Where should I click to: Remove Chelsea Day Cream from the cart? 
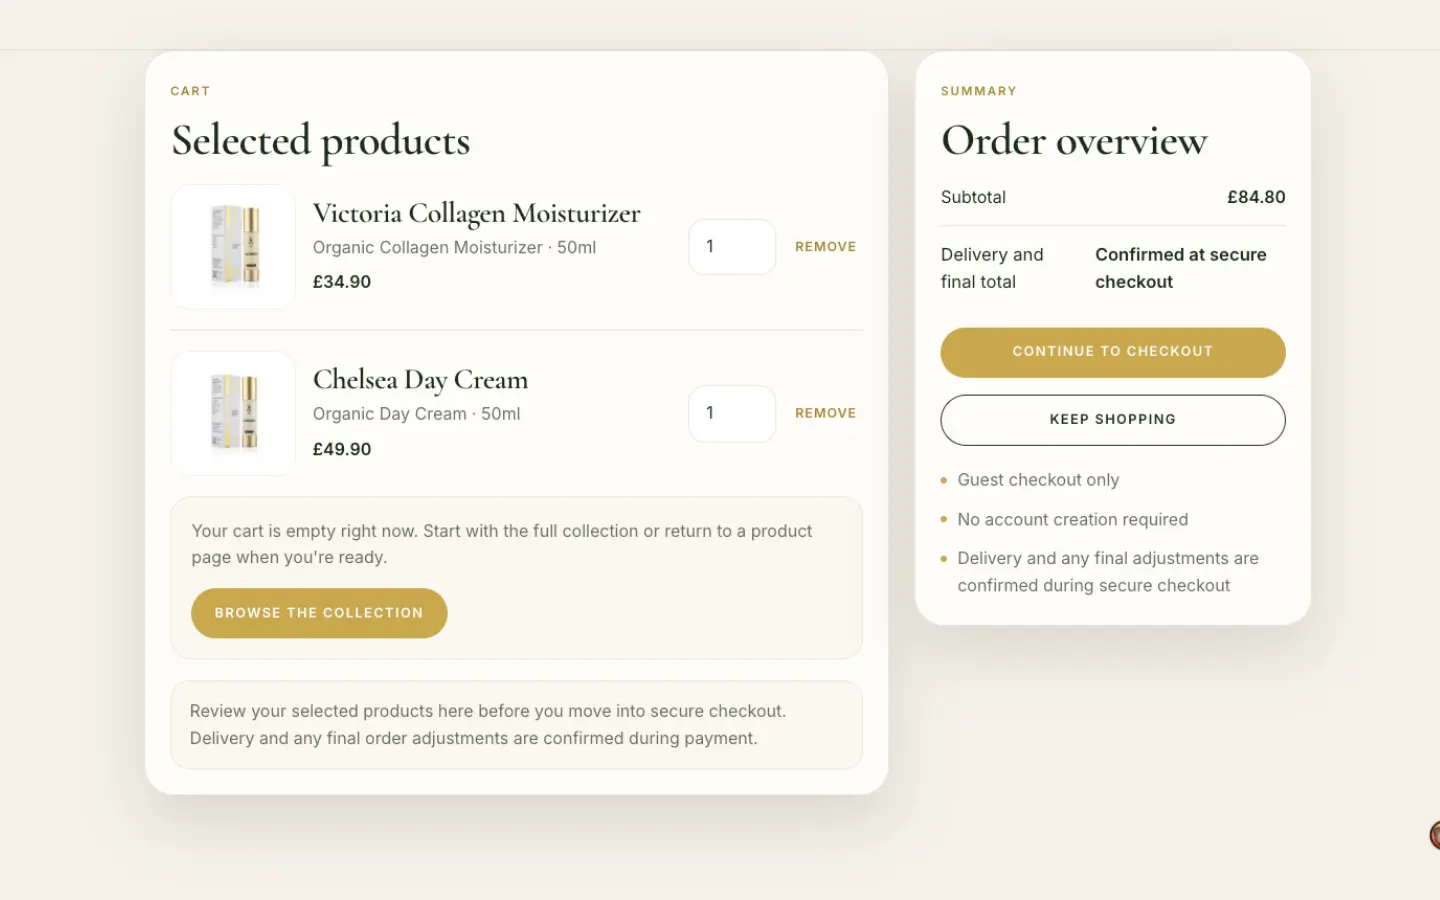825,413
